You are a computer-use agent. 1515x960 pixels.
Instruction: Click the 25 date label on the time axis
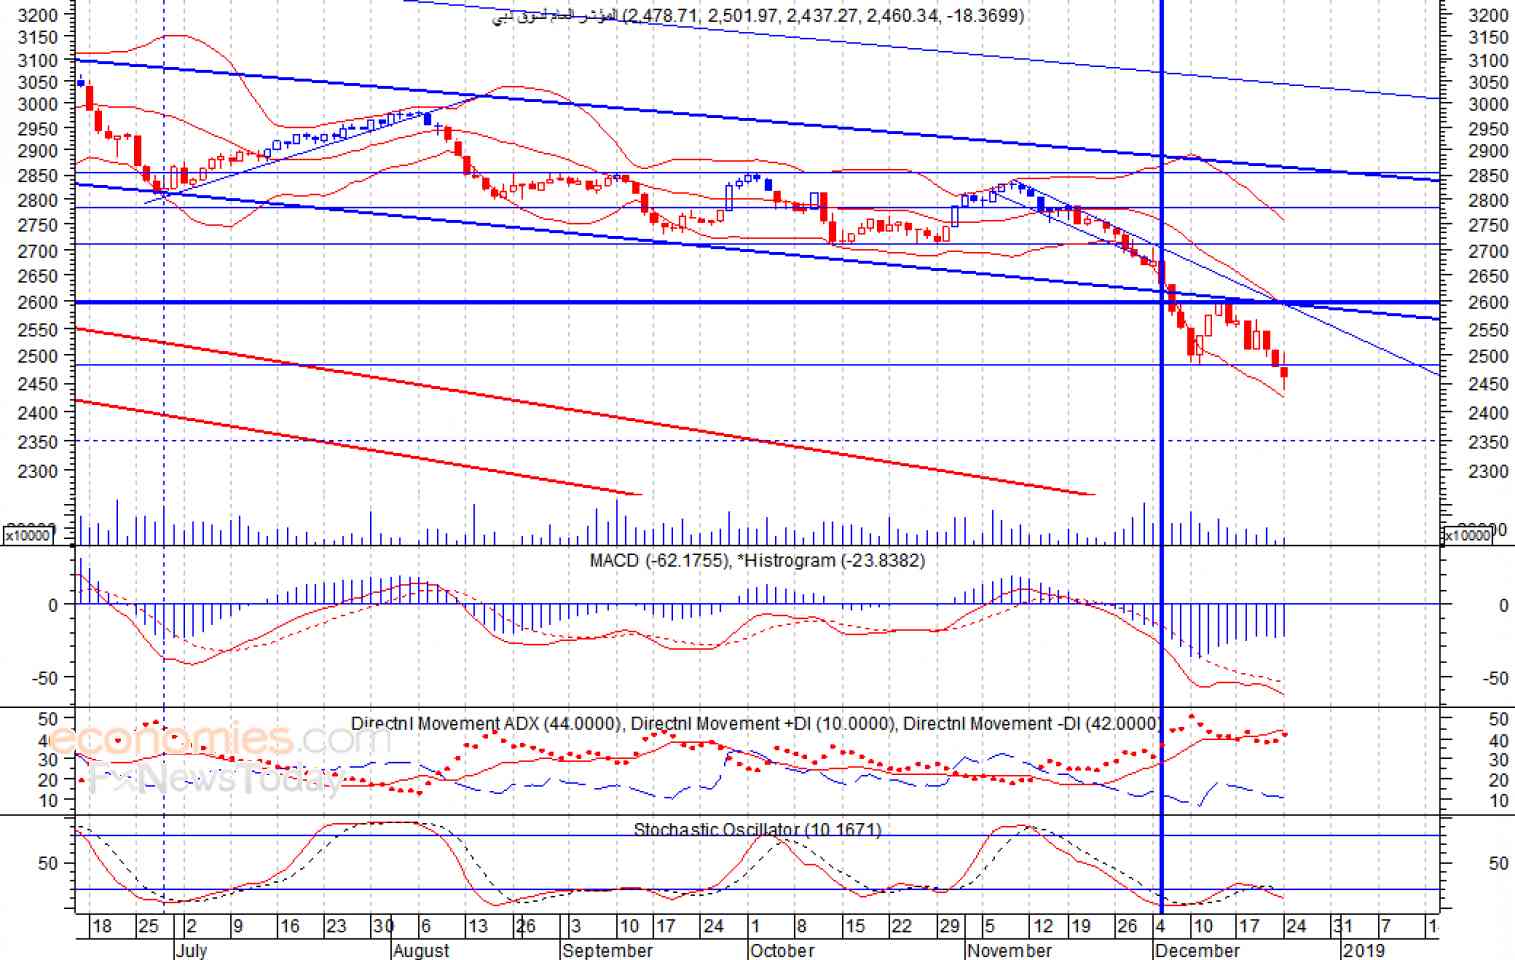[x=148, y=926]
